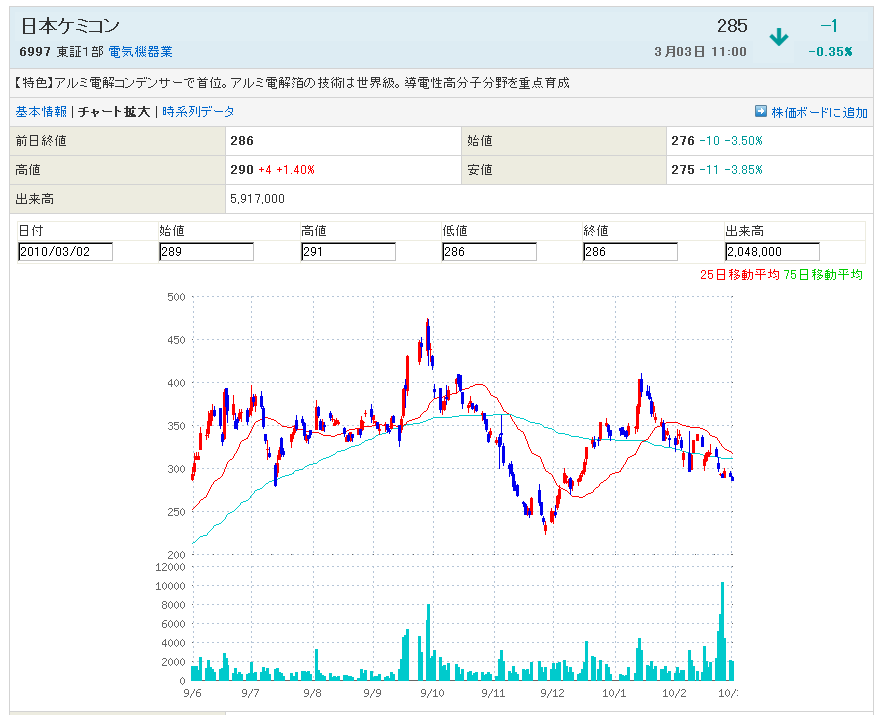Click the 出来高 value 5,917,000
Screen dimensions: 884x715
click(x=257, y=199)
